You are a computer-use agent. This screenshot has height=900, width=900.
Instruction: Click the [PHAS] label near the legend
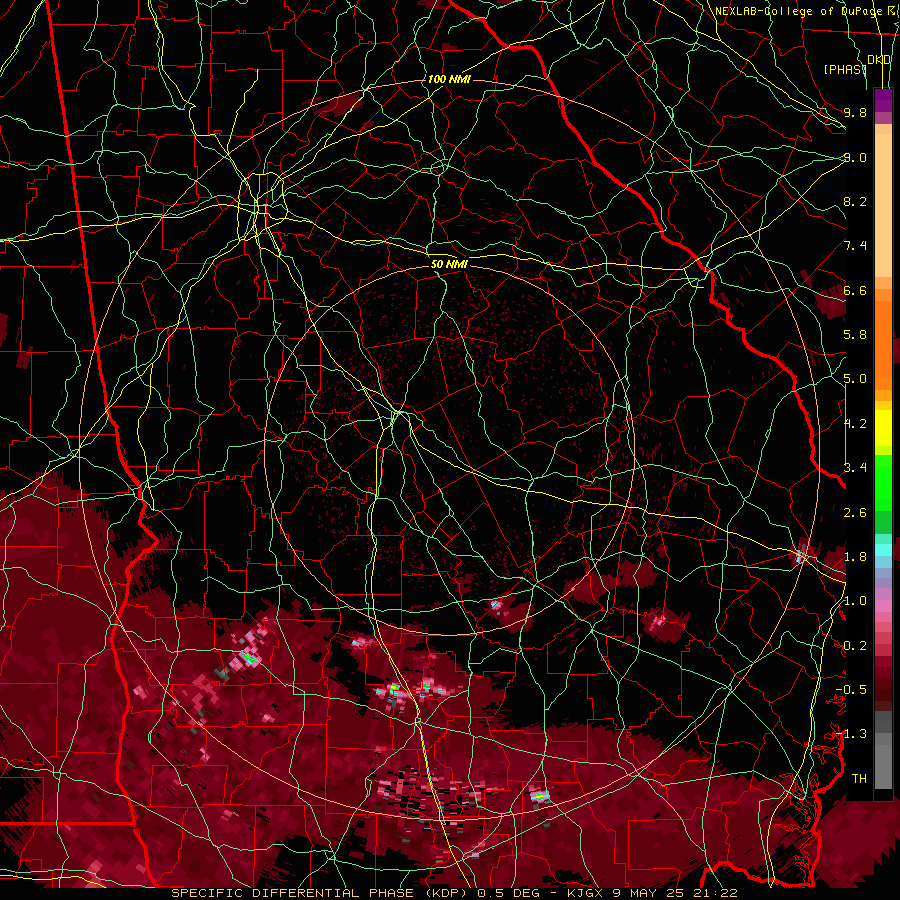[x=845, y=69]
